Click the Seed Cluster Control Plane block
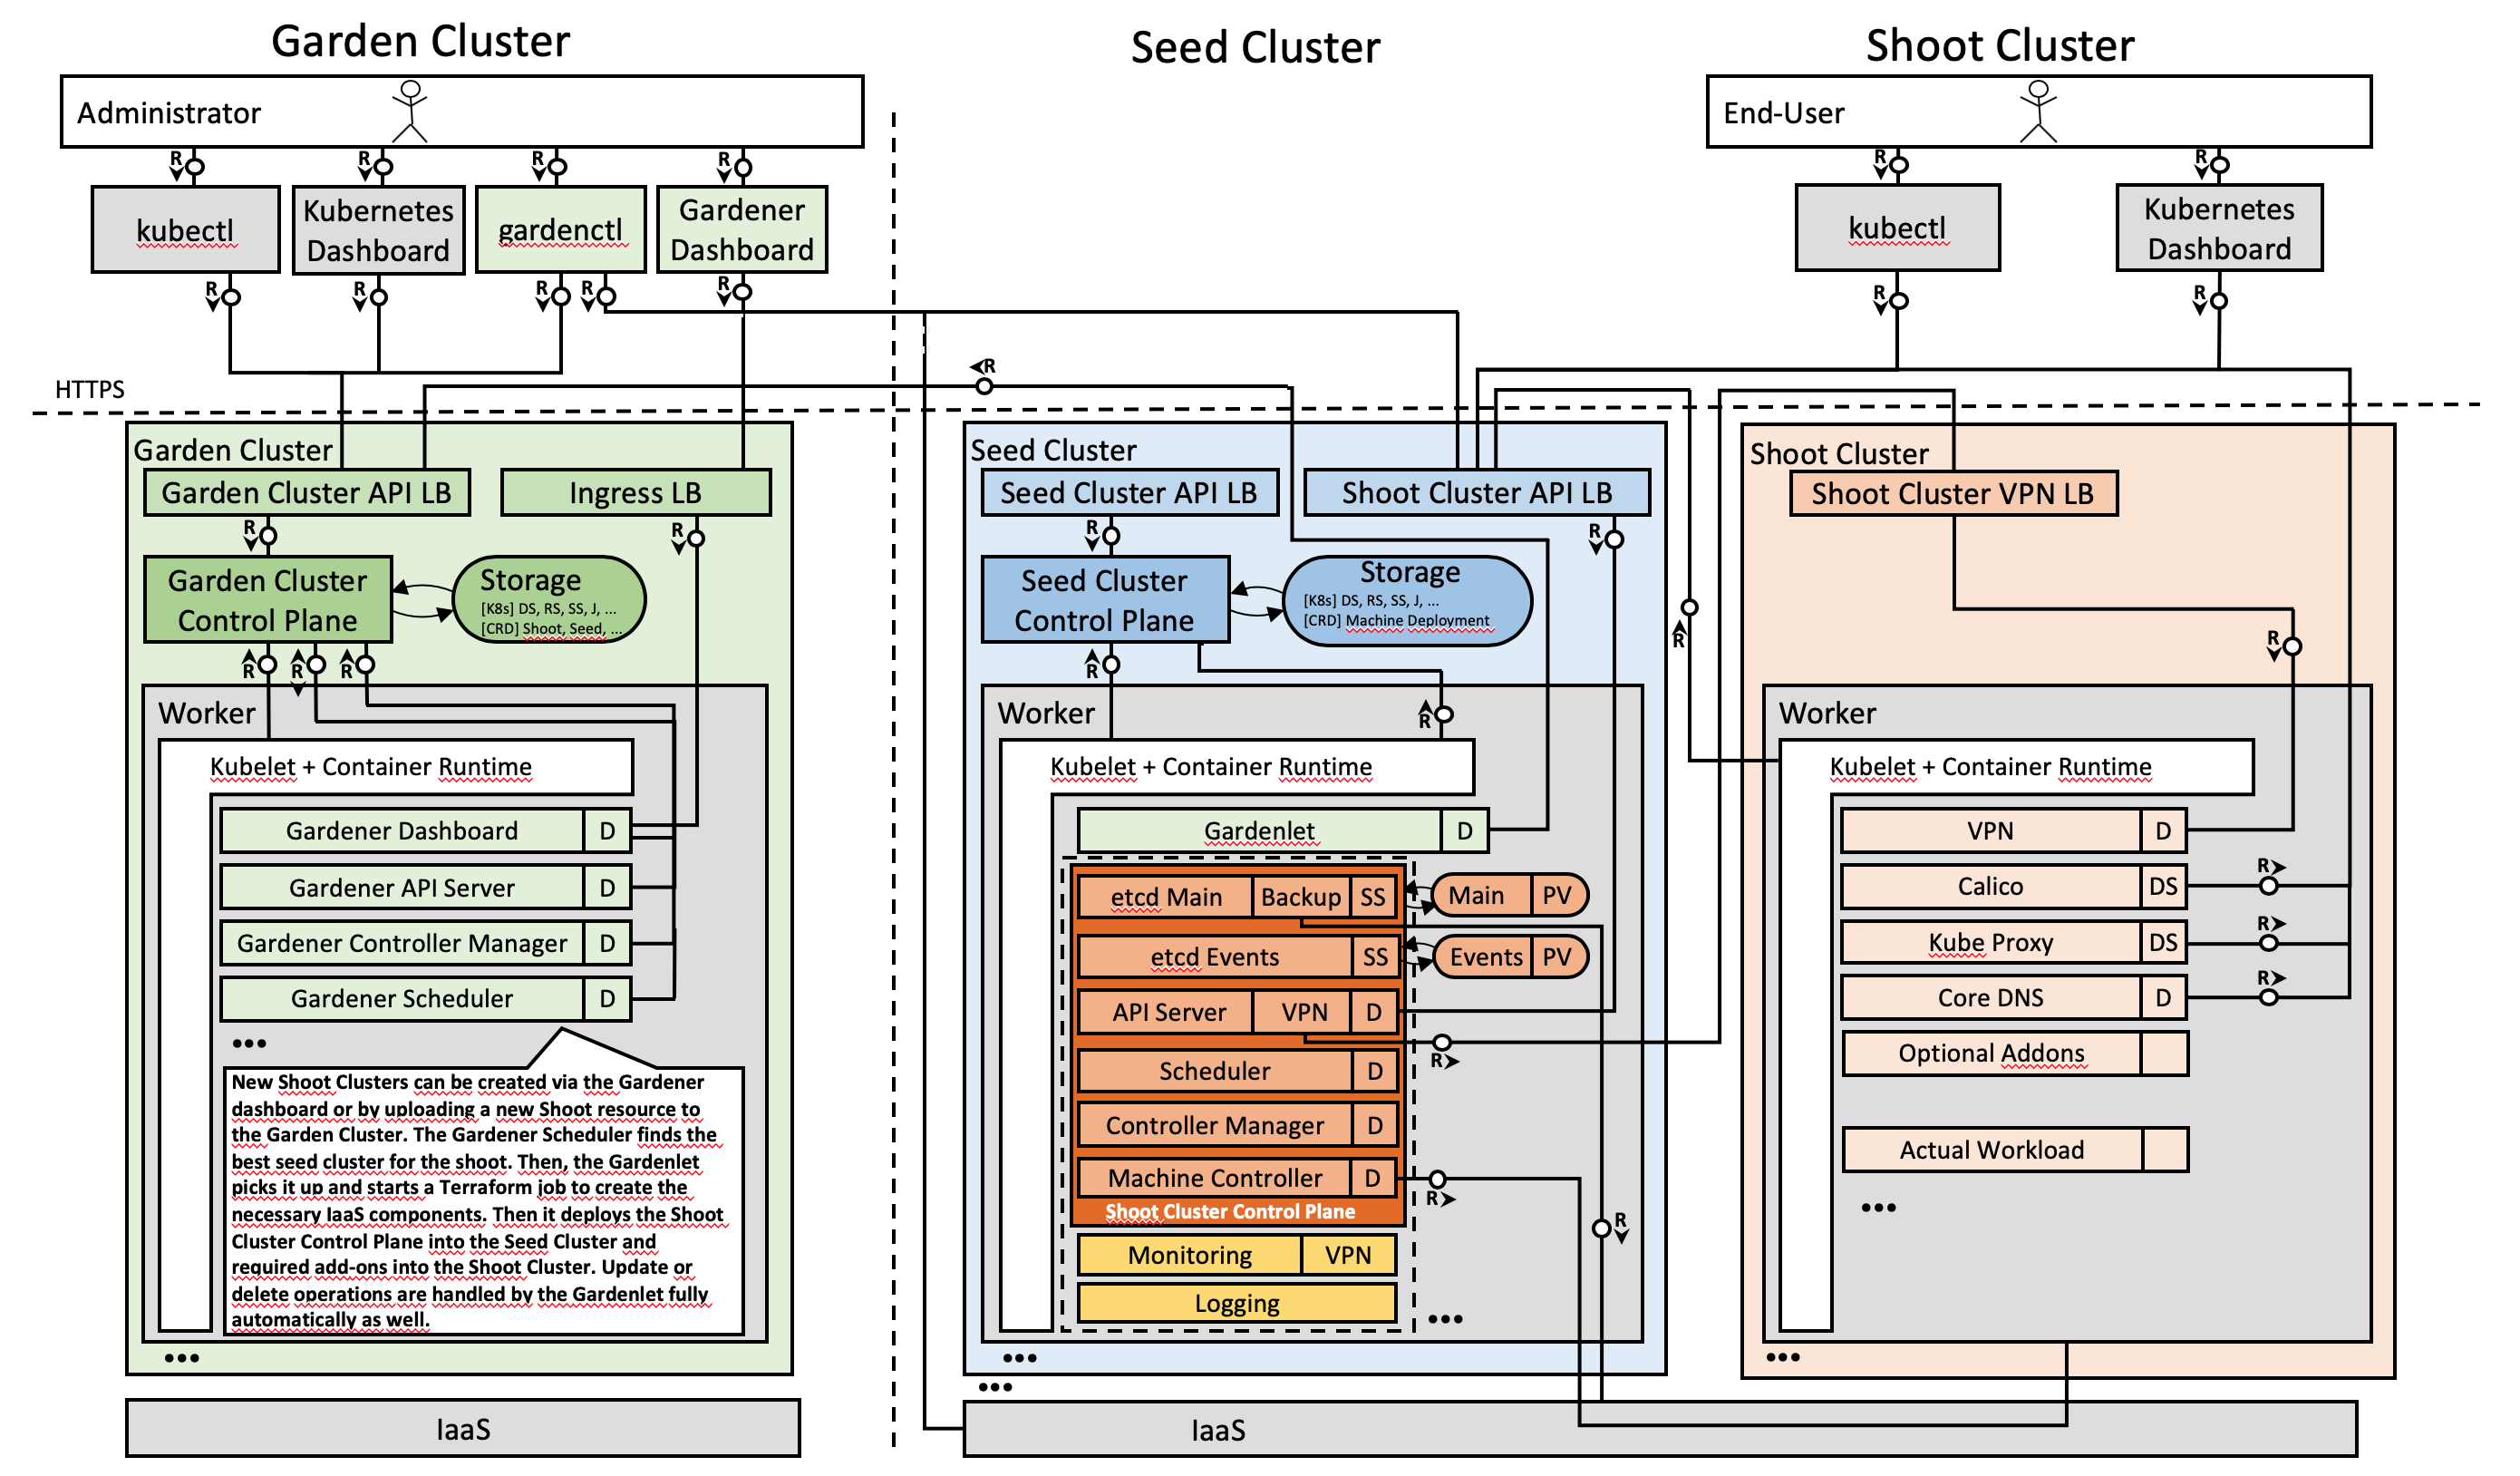Image resolution: width=2520 pixels, height=1476 pixels. [1105, 600]
